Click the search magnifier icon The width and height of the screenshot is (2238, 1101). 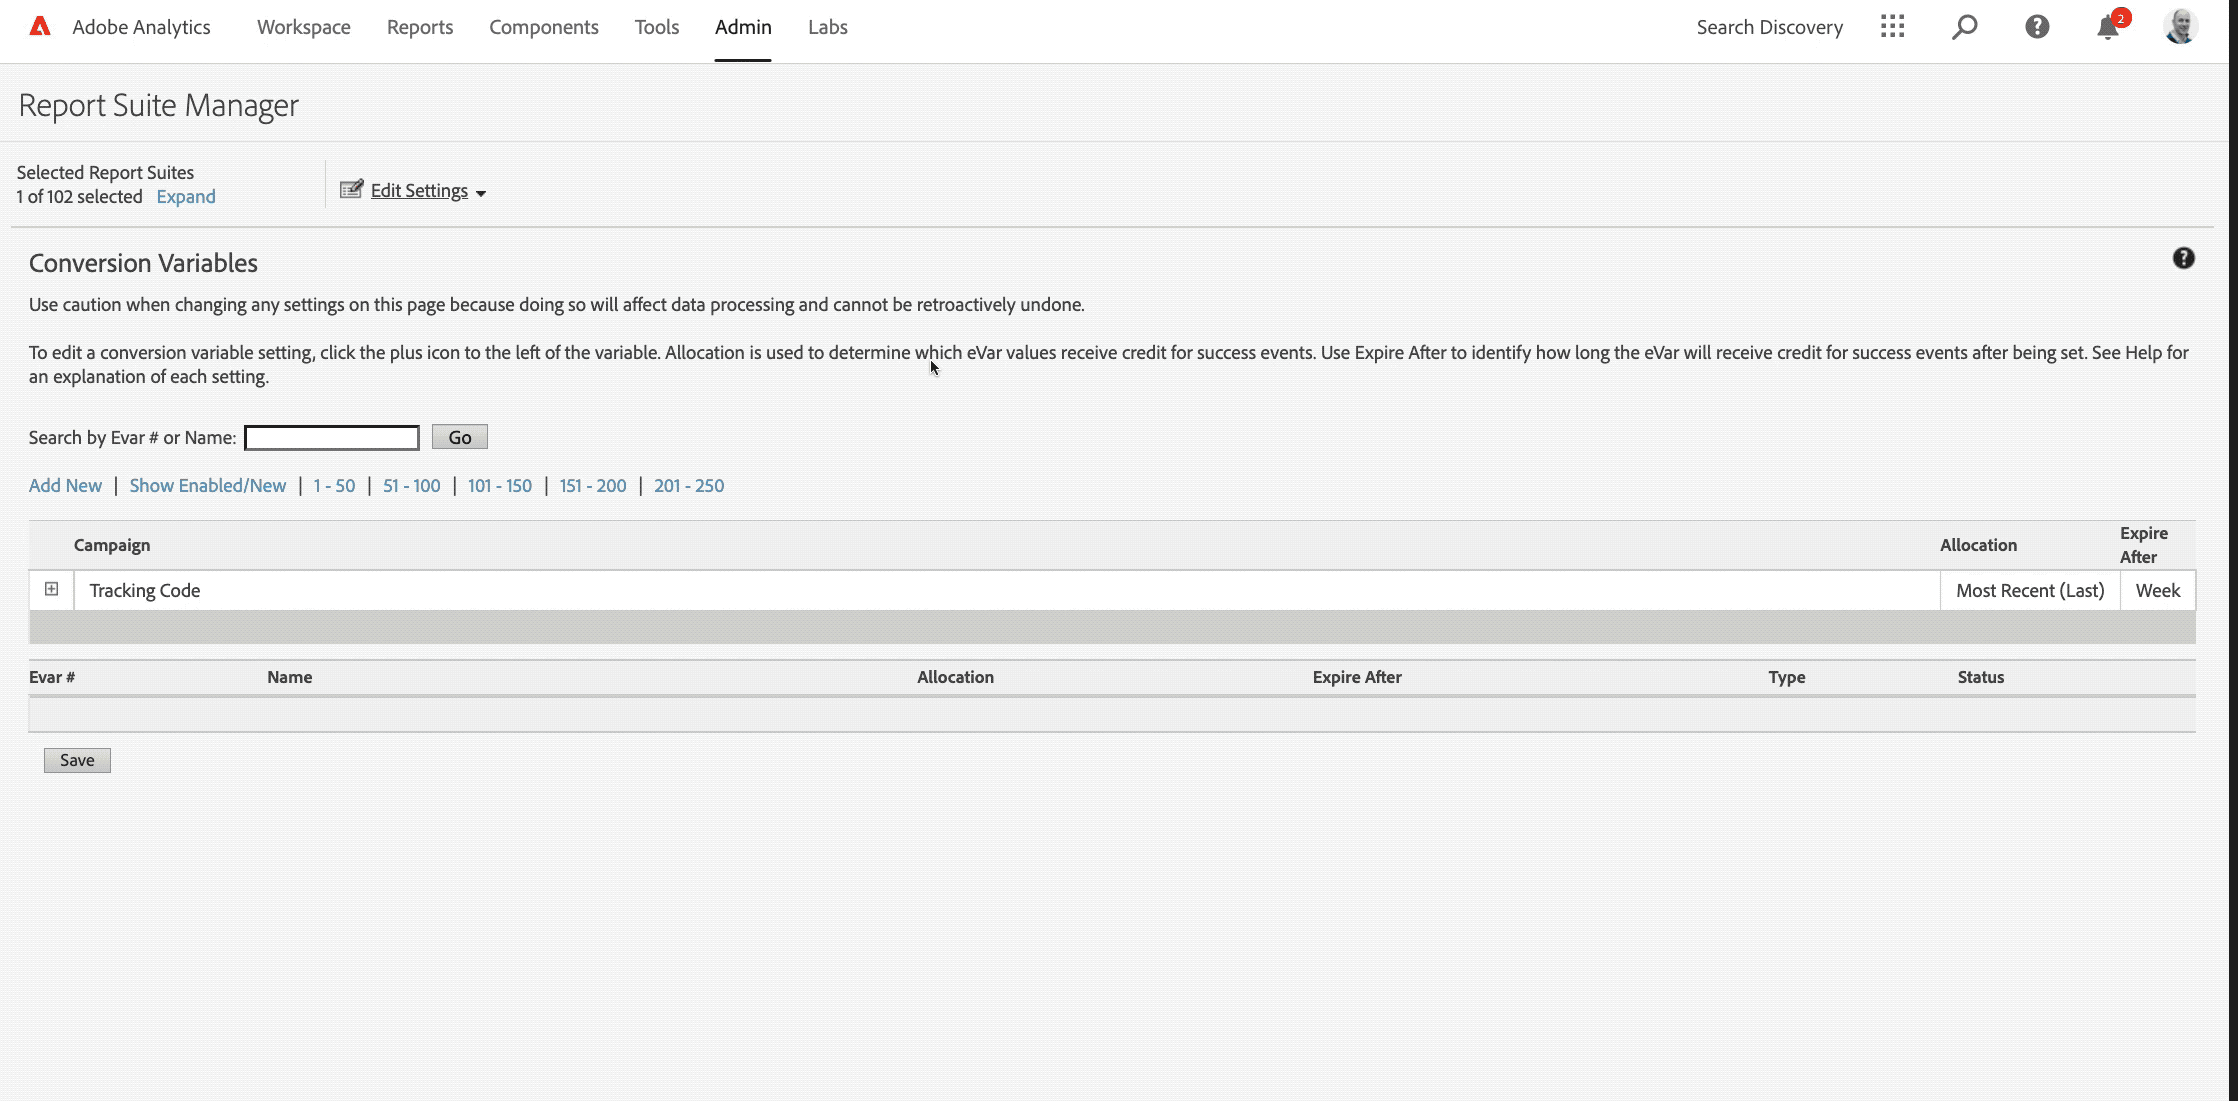(x=1964, y=27)
